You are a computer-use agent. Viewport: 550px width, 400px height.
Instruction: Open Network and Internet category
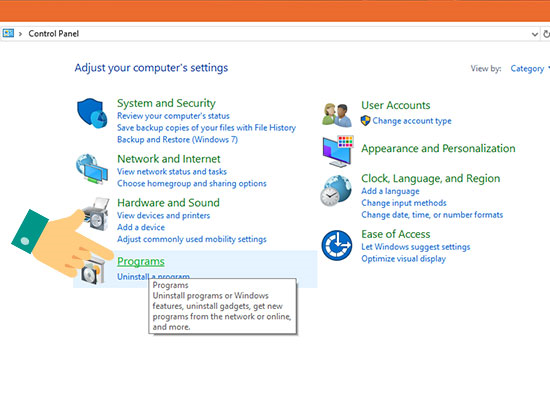[169, 159]
